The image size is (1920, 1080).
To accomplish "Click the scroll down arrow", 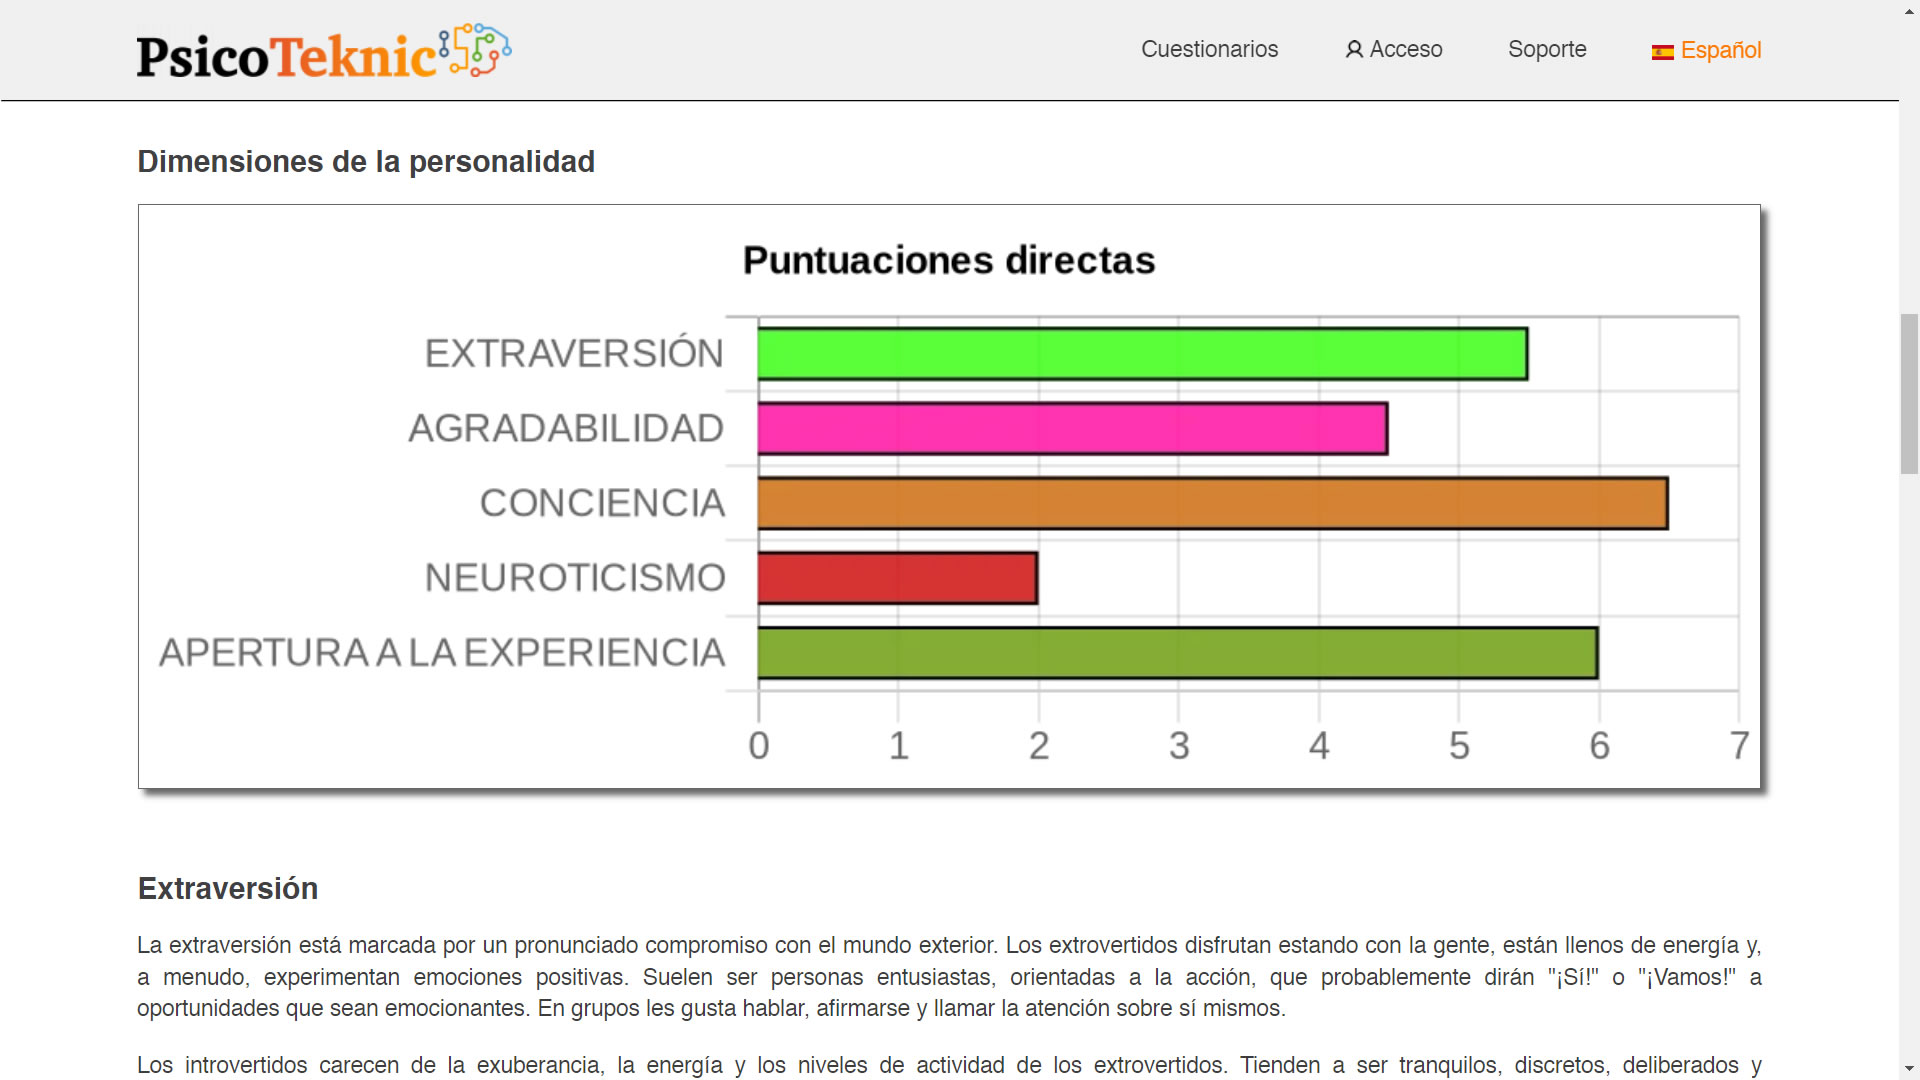I will coord(1909,1069).
